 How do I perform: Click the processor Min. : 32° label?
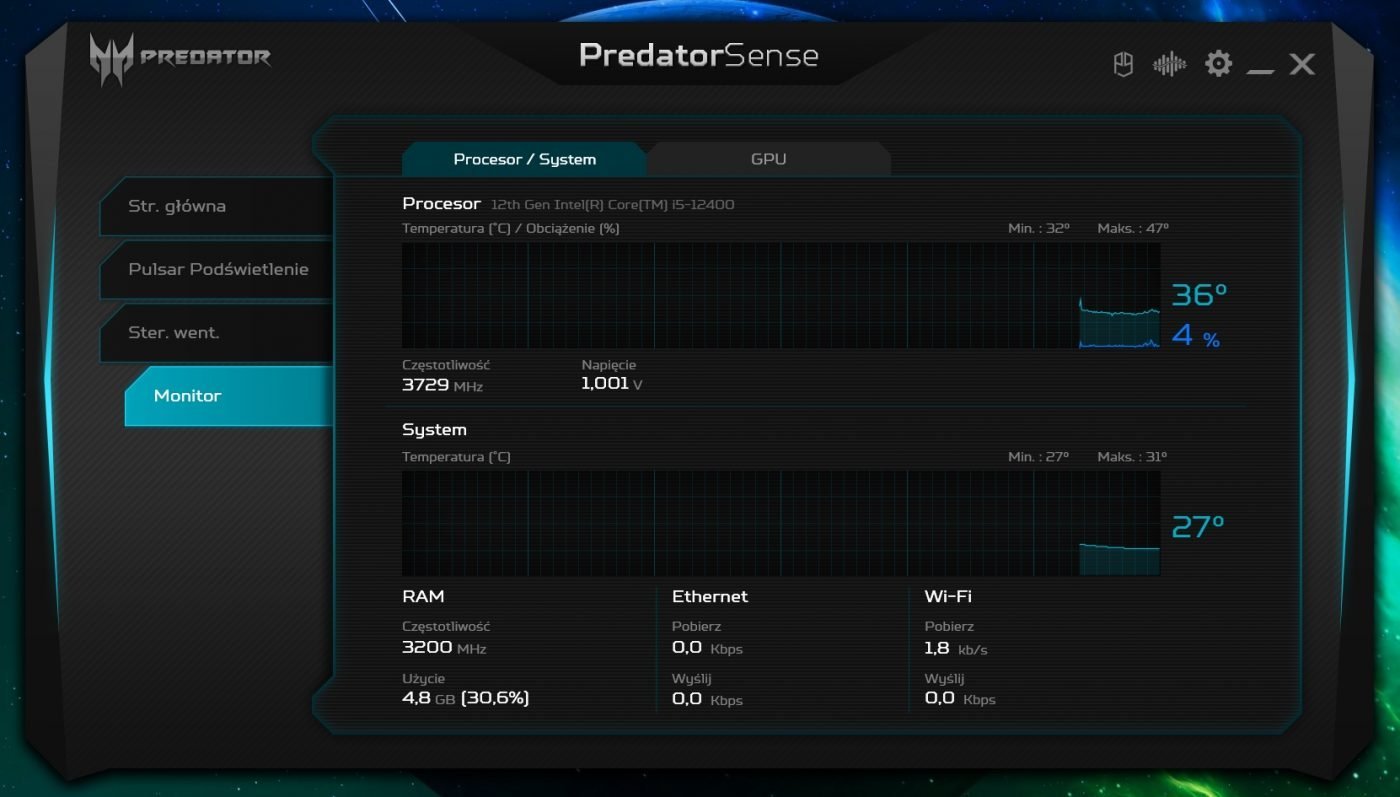tap(1039, 228)
